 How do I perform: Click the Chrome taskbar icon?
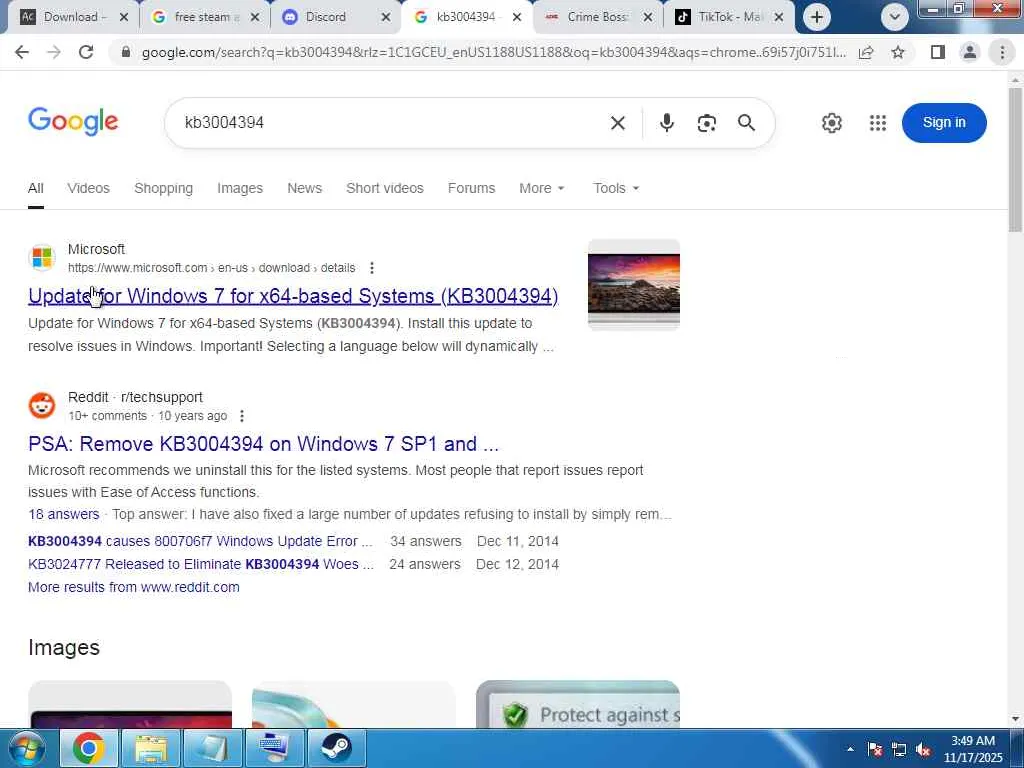(x=89, y=748)
